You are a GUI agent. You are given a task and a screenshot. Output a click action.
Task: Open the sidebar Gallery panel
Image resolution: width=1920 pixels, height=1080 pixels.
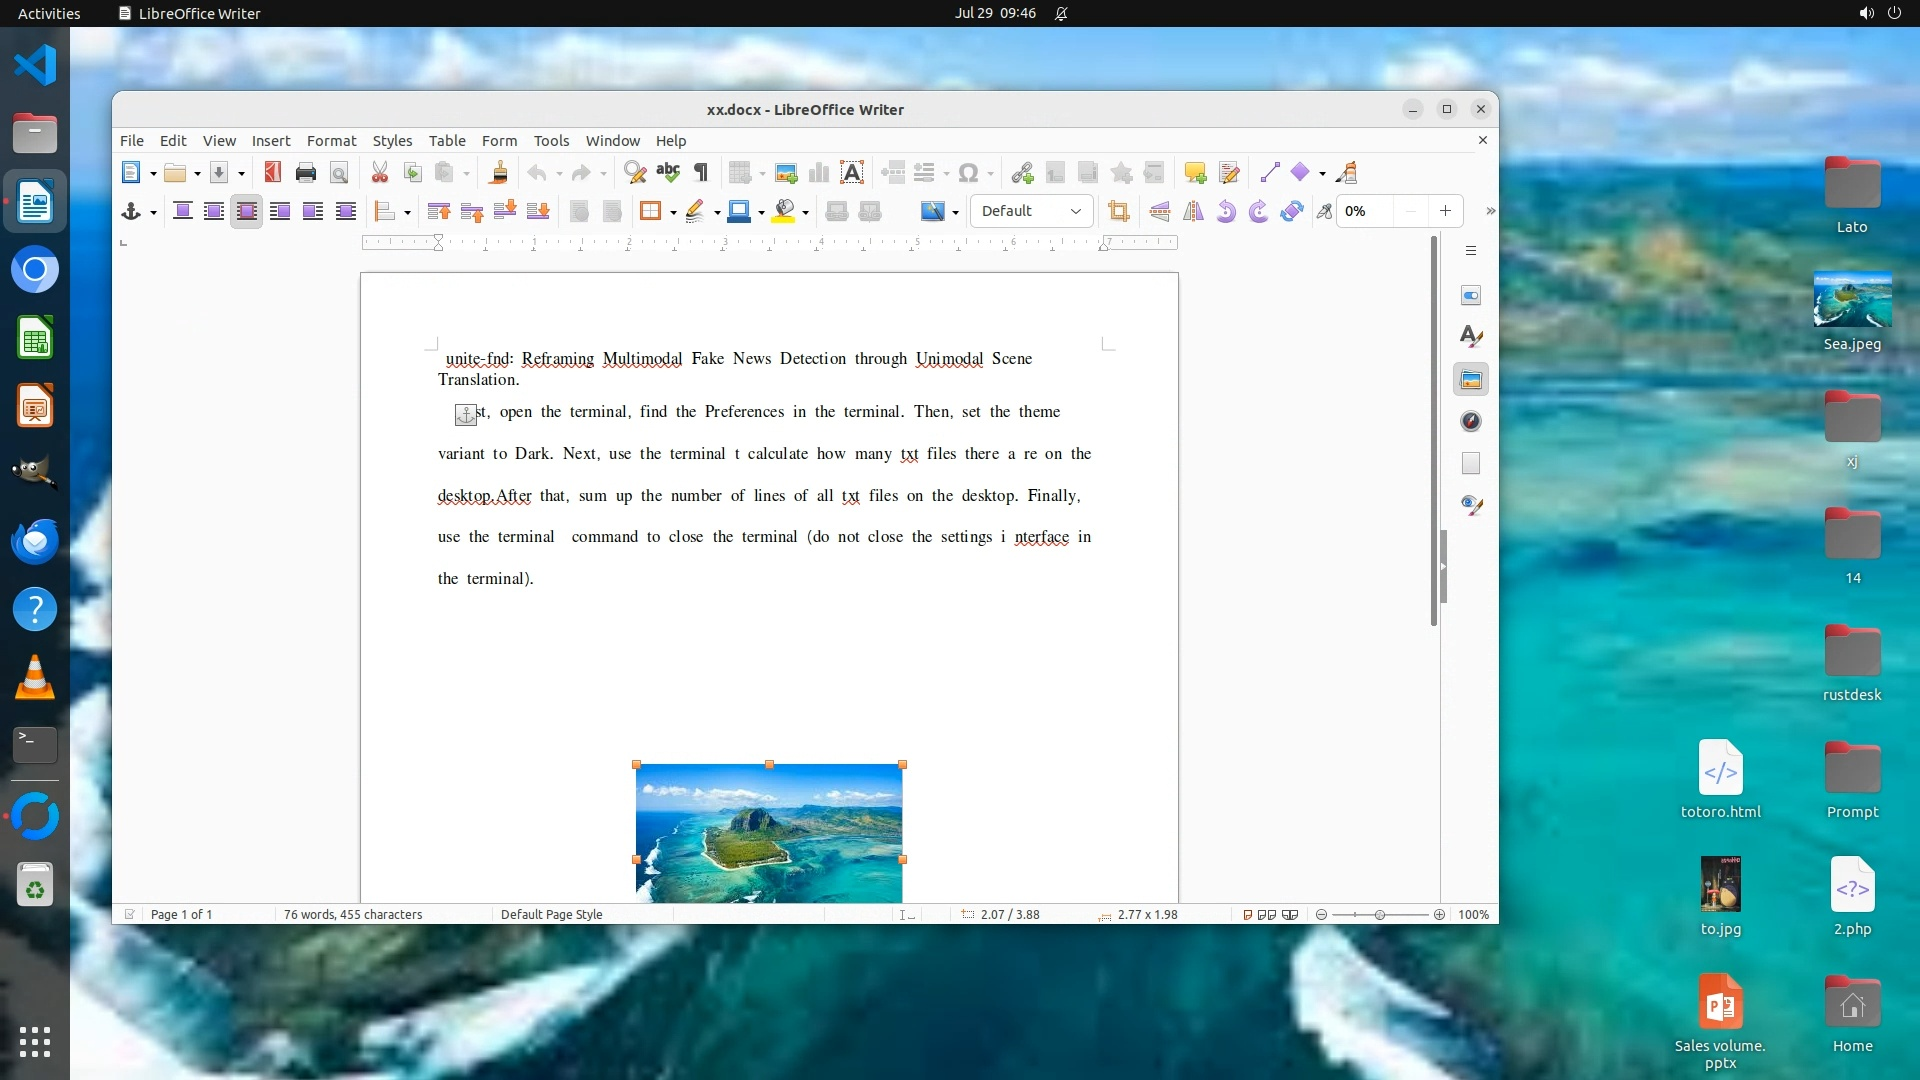pos(1471,380)
